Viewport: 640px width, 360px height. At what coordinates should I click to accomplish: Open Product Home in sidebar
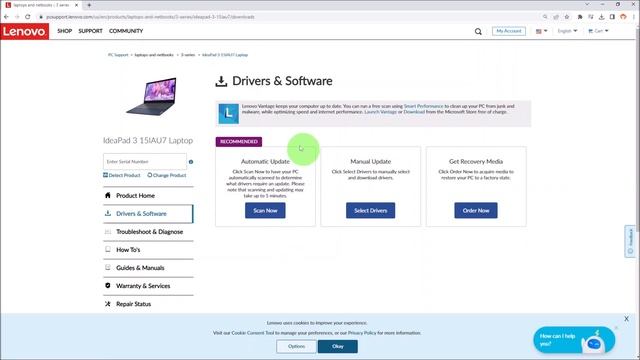pyautogui.click(x=148, y=196)
